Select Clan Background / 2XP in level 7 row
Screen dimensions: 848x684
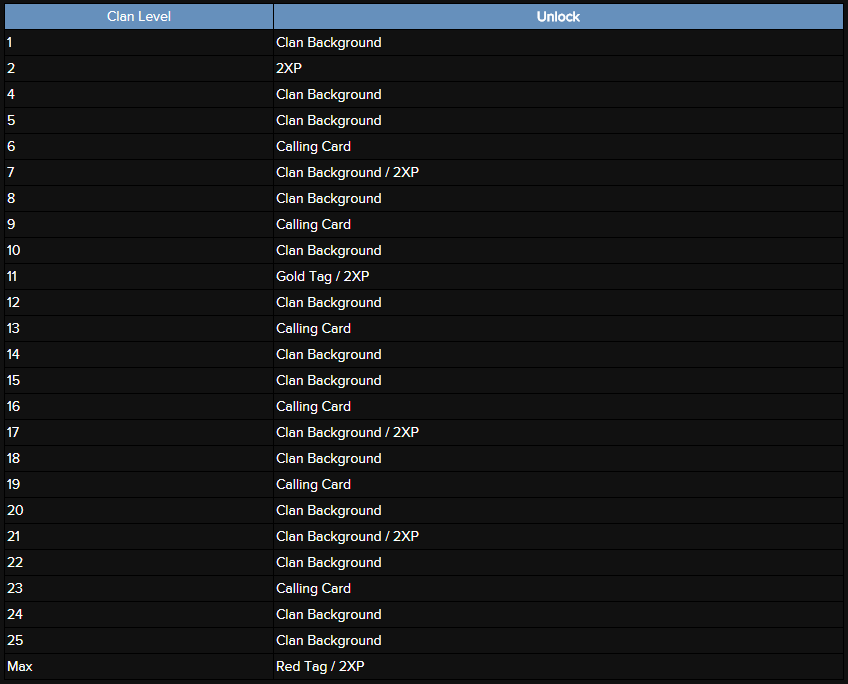tap(558, 172)
